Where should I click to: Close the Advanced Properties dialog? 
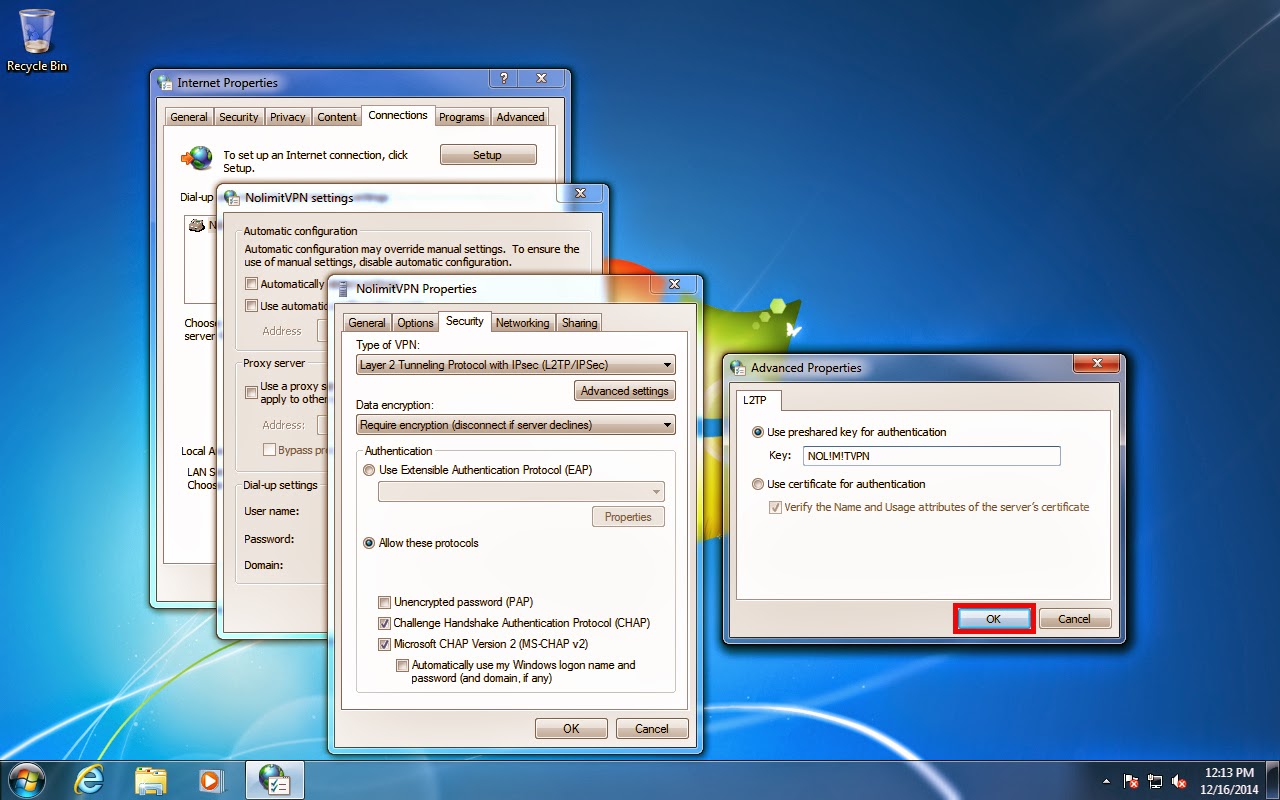coord(1097,363)
